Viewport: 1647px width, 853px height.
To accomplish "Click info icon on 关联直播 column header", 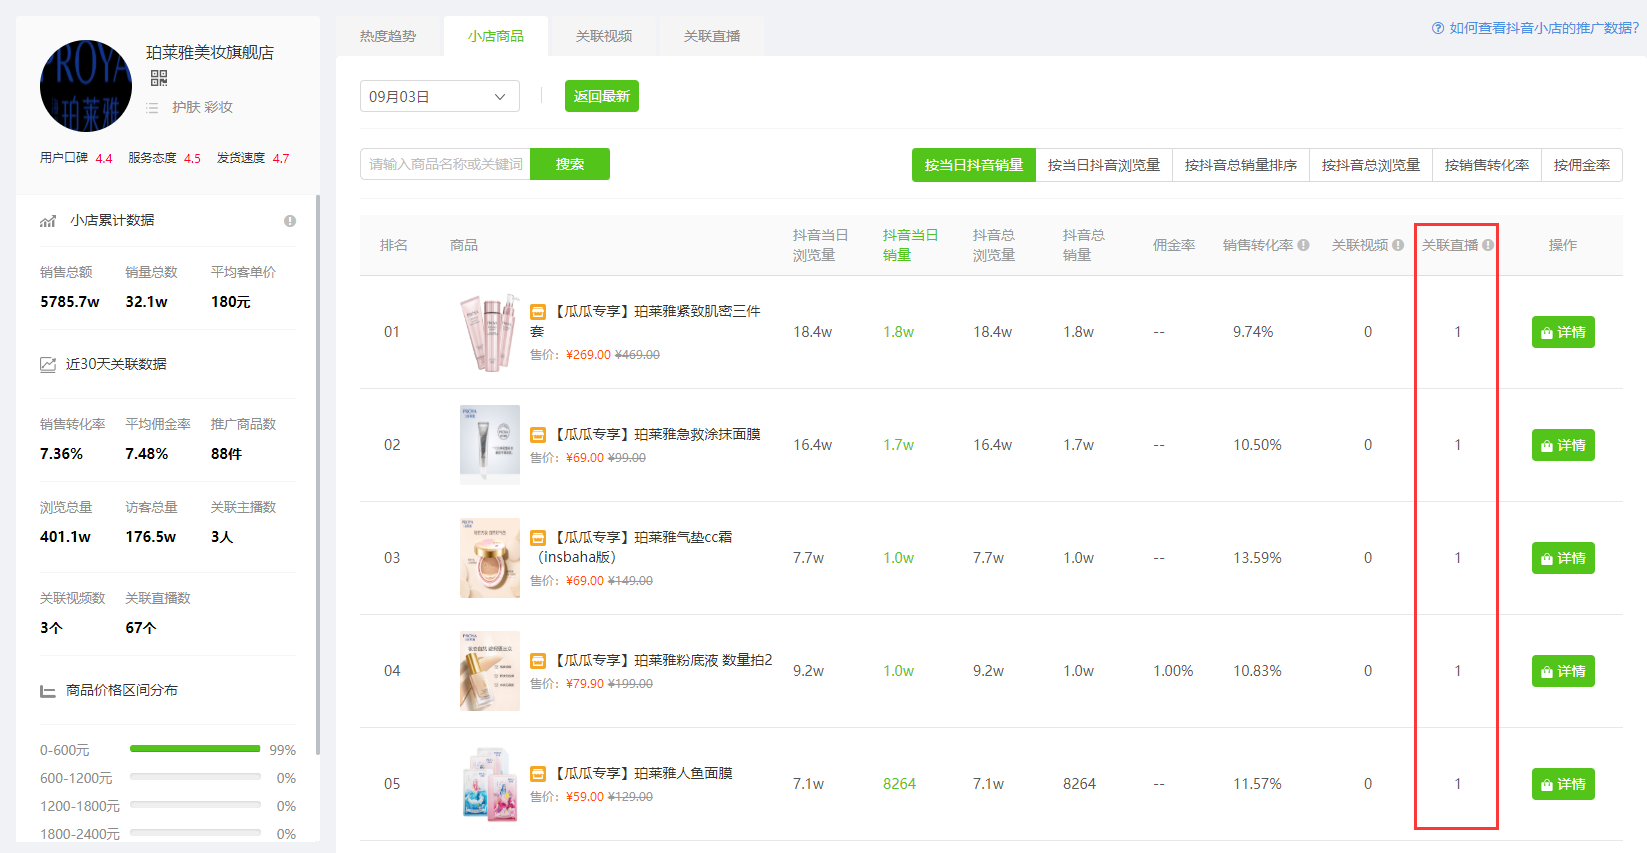I will point(1488,245).
